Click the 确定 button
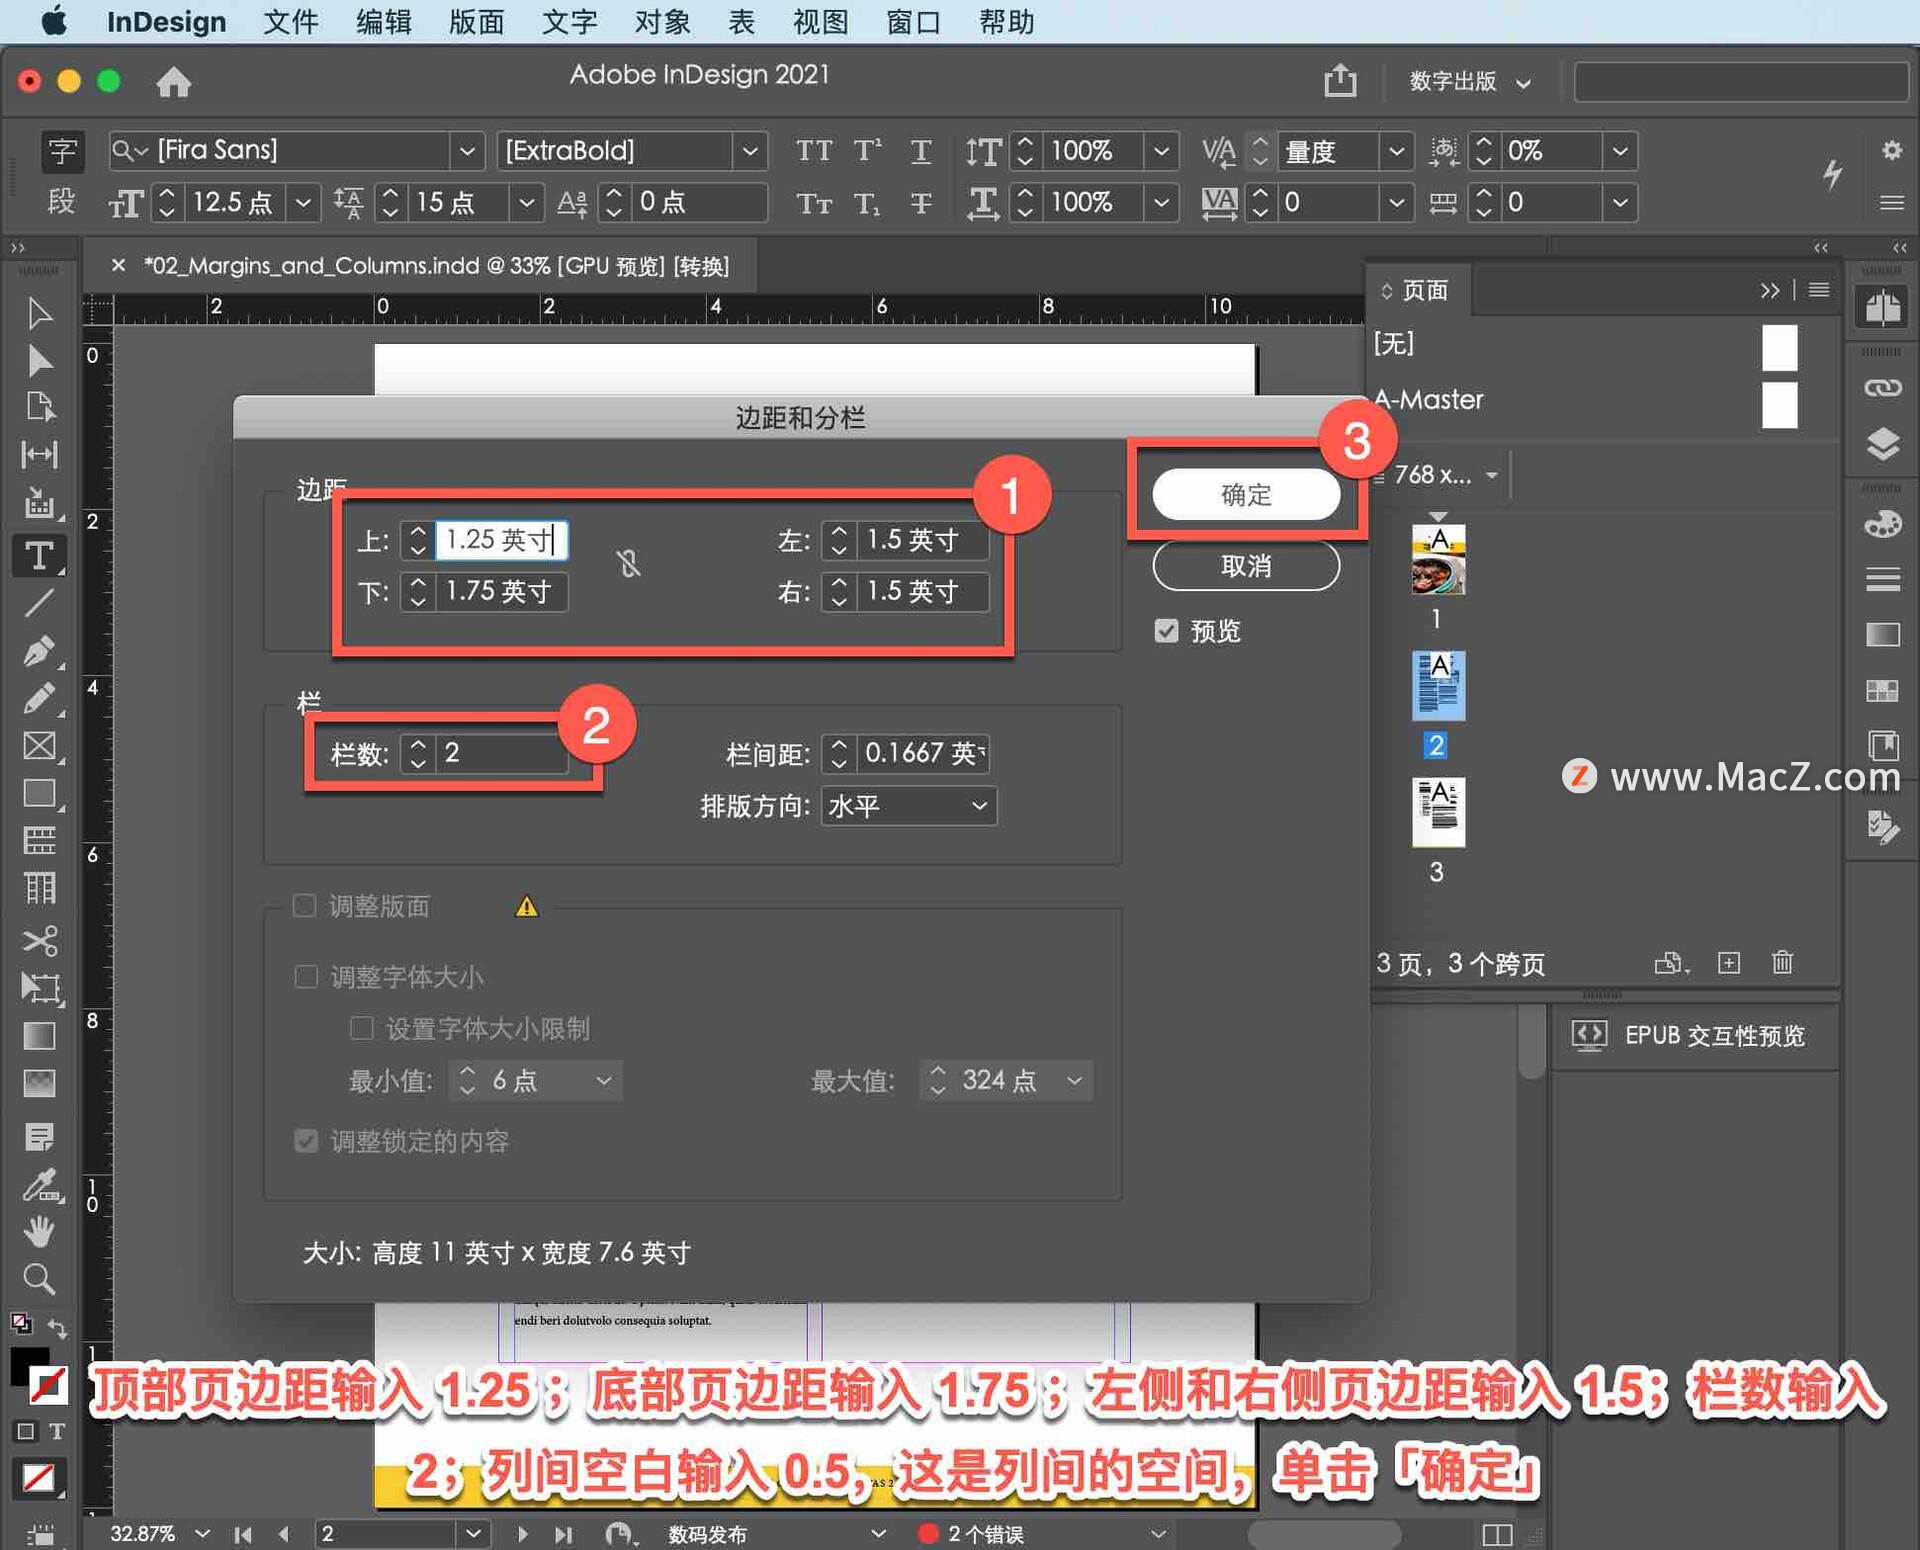Screen dimensions: 1920x1550 click(x=1246, y=494)
